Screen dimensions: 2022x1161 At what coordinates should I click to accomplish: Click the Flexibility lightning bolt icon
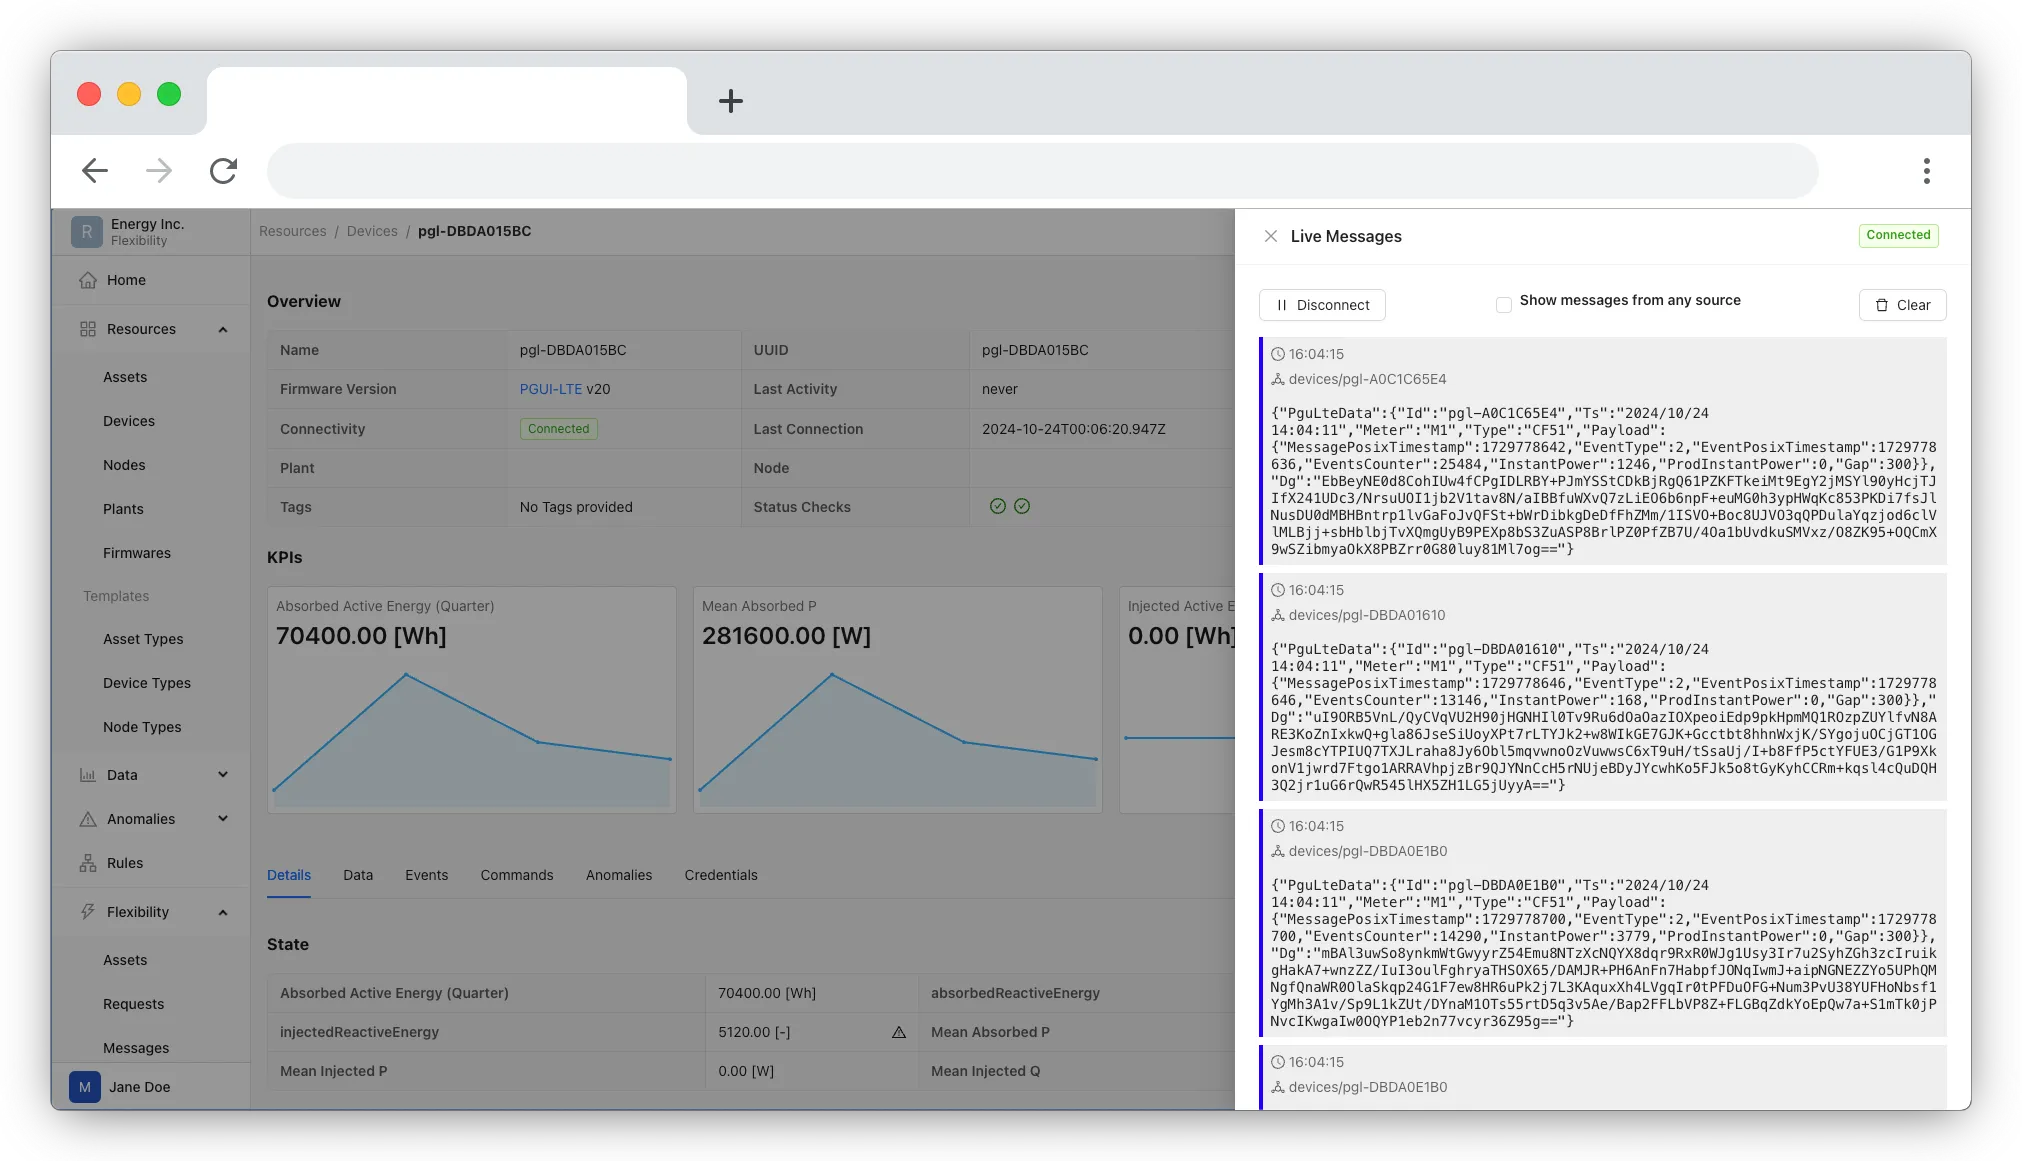click(x=88, y=912)
